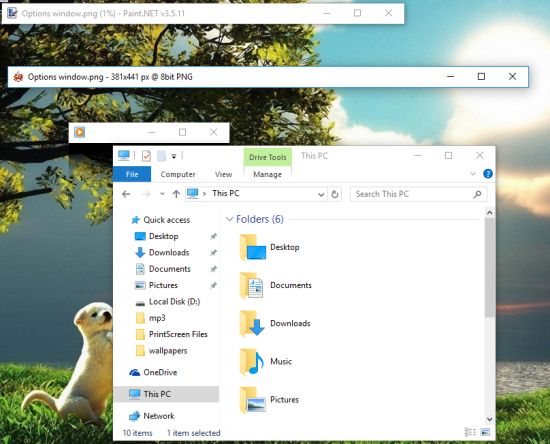Image resolution: width=550 pixels, height=444 pixels.
Task: Open Local Disk (D:) in navigation pane
Action: point(174,302)
